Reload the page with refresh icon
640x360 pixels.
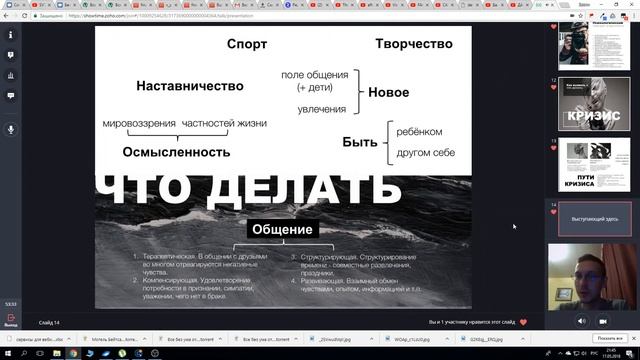[x=24, y=16]
